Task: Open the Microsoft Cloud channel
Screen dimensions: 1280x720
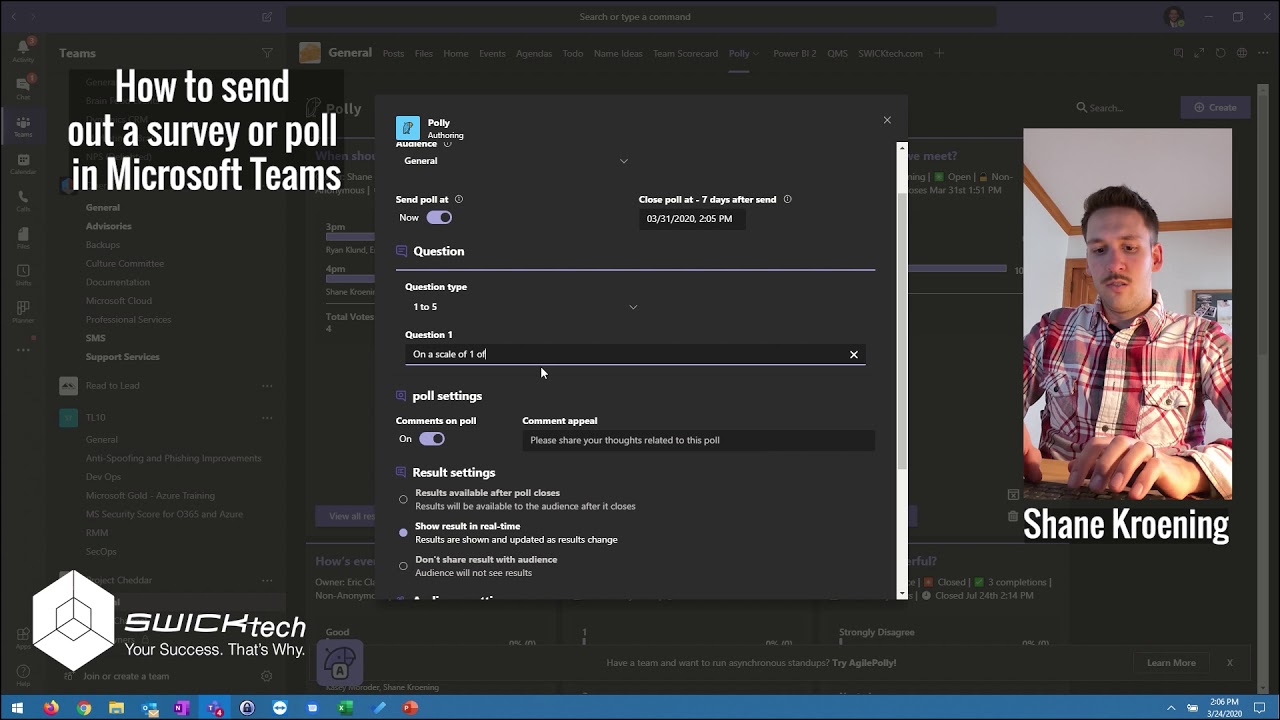Action: pos(119,301)
